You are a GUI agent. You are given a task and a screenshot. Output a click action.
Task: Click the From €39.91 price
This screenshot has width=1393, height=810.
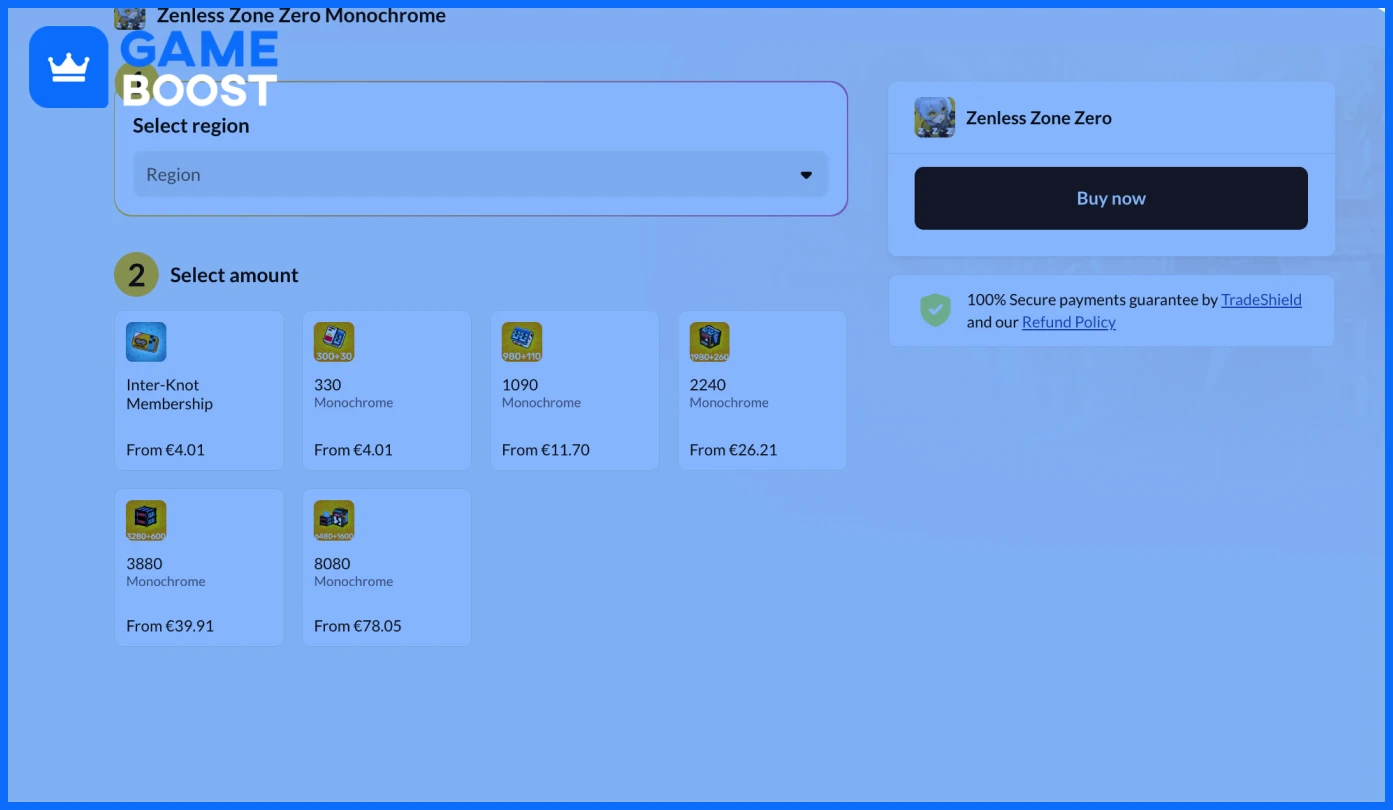[170, 626]
